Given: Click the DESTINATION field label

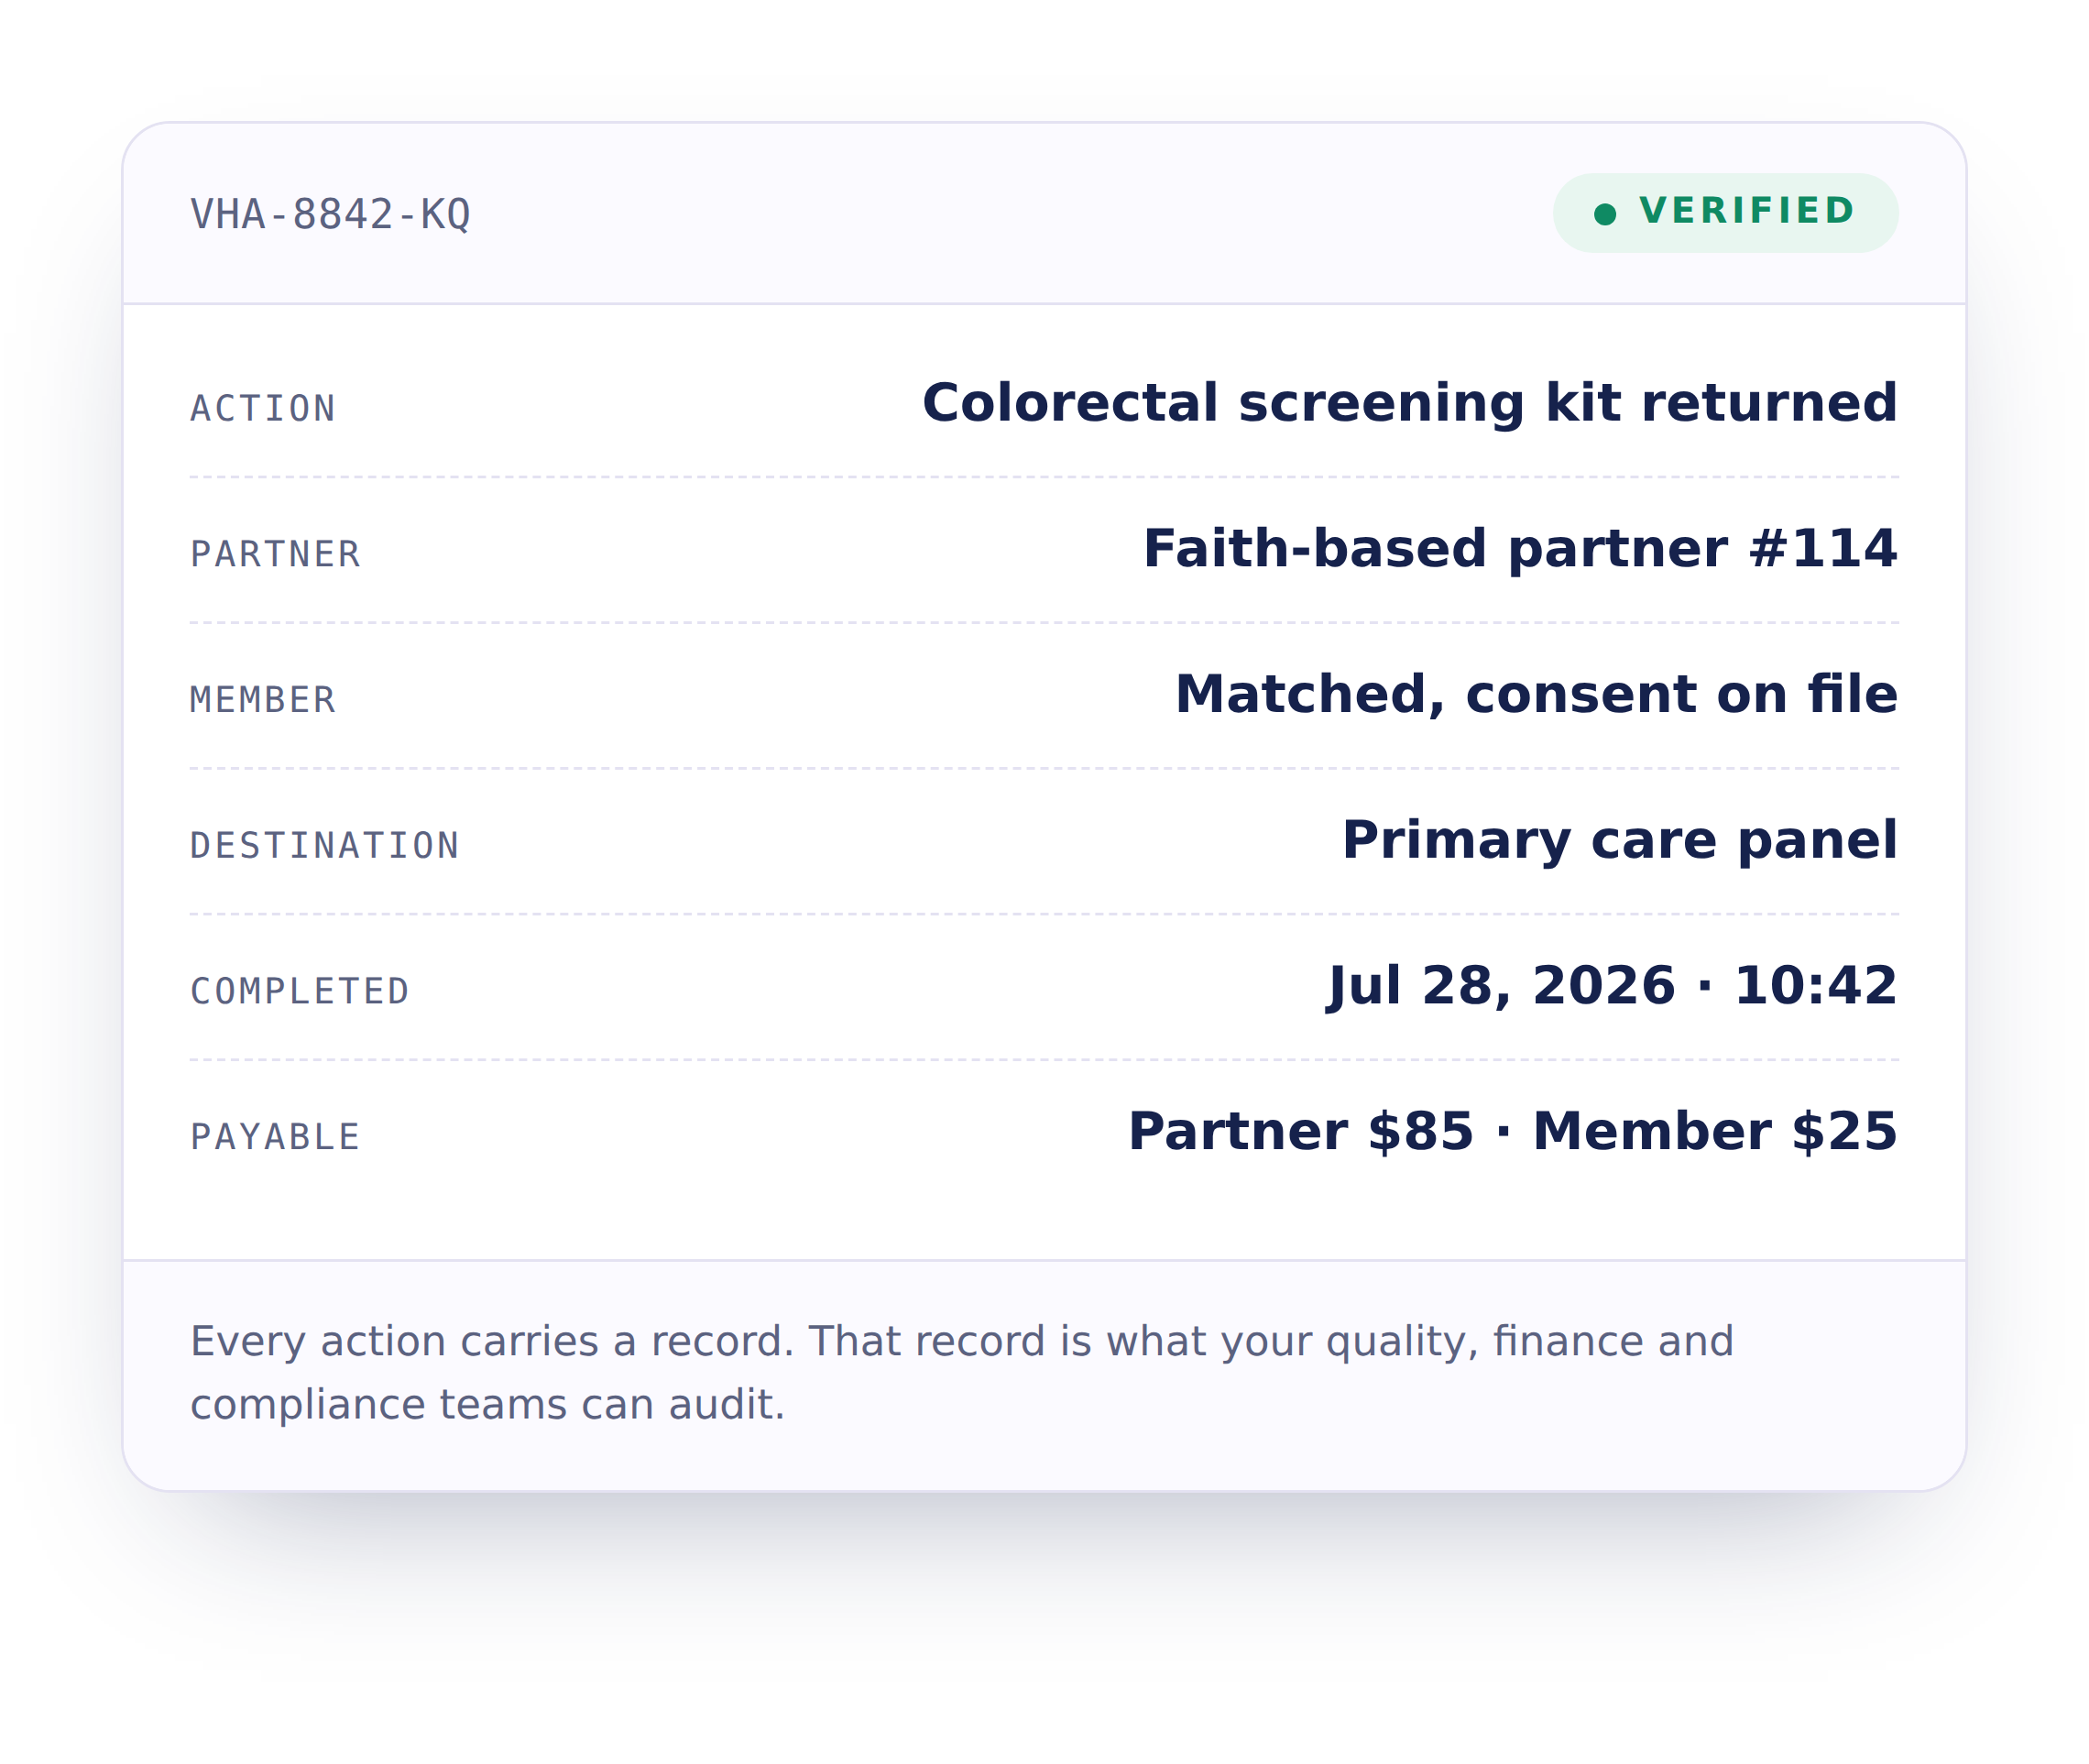Looking at the screenshot, I should (325, 846).
